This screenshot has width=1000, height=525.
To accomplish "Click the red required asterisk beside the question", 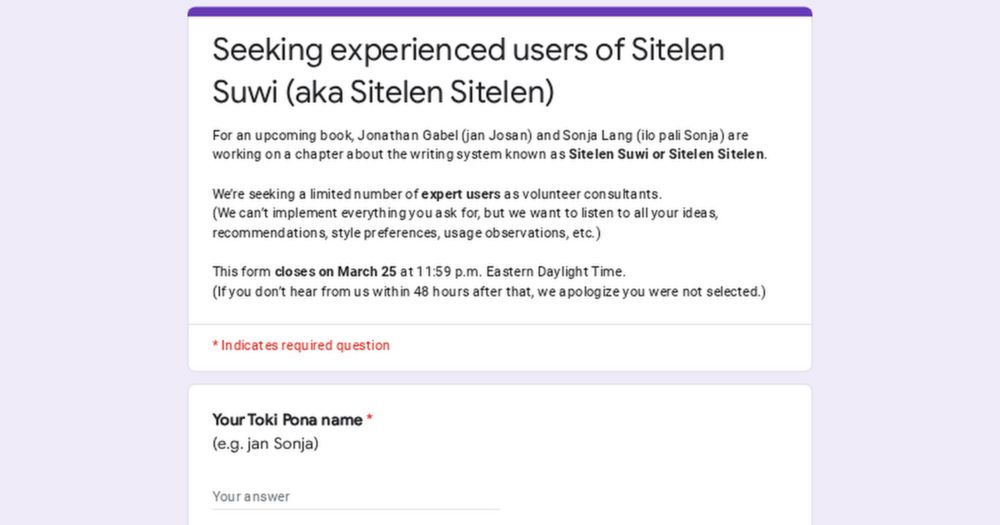I will (x=369, y=420).
